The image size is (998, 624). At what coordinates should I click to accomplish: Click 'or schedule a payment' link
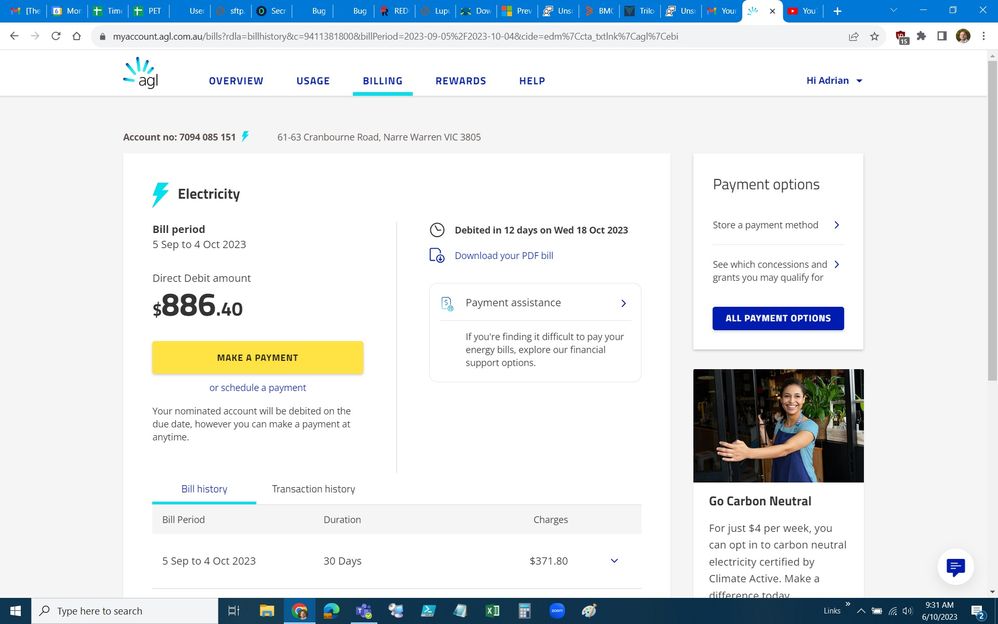pyautogui.click(x=257, y=388)
